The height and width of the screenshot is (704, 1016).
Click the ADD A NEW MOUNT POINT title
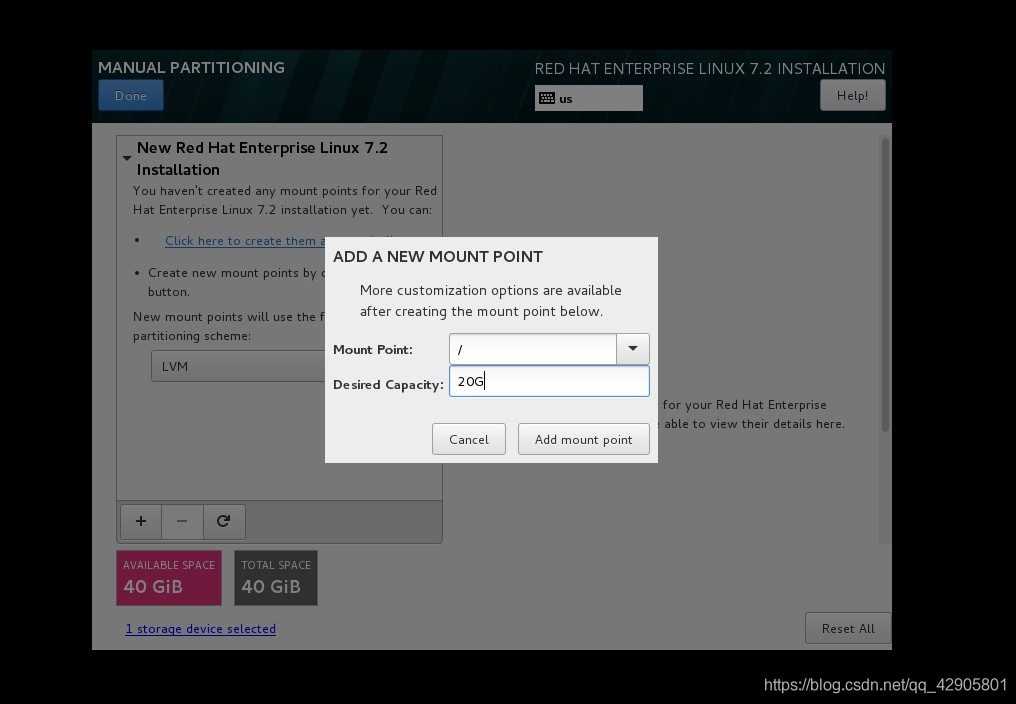(437, 257)
